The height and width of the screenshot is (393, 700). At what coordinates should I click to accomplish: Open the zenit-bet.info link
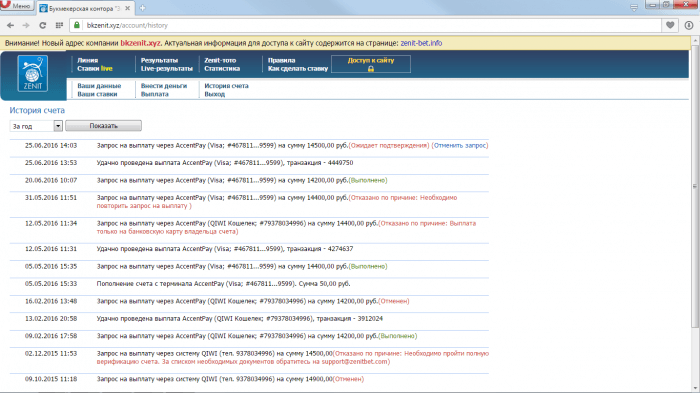[x=421, y=43]
